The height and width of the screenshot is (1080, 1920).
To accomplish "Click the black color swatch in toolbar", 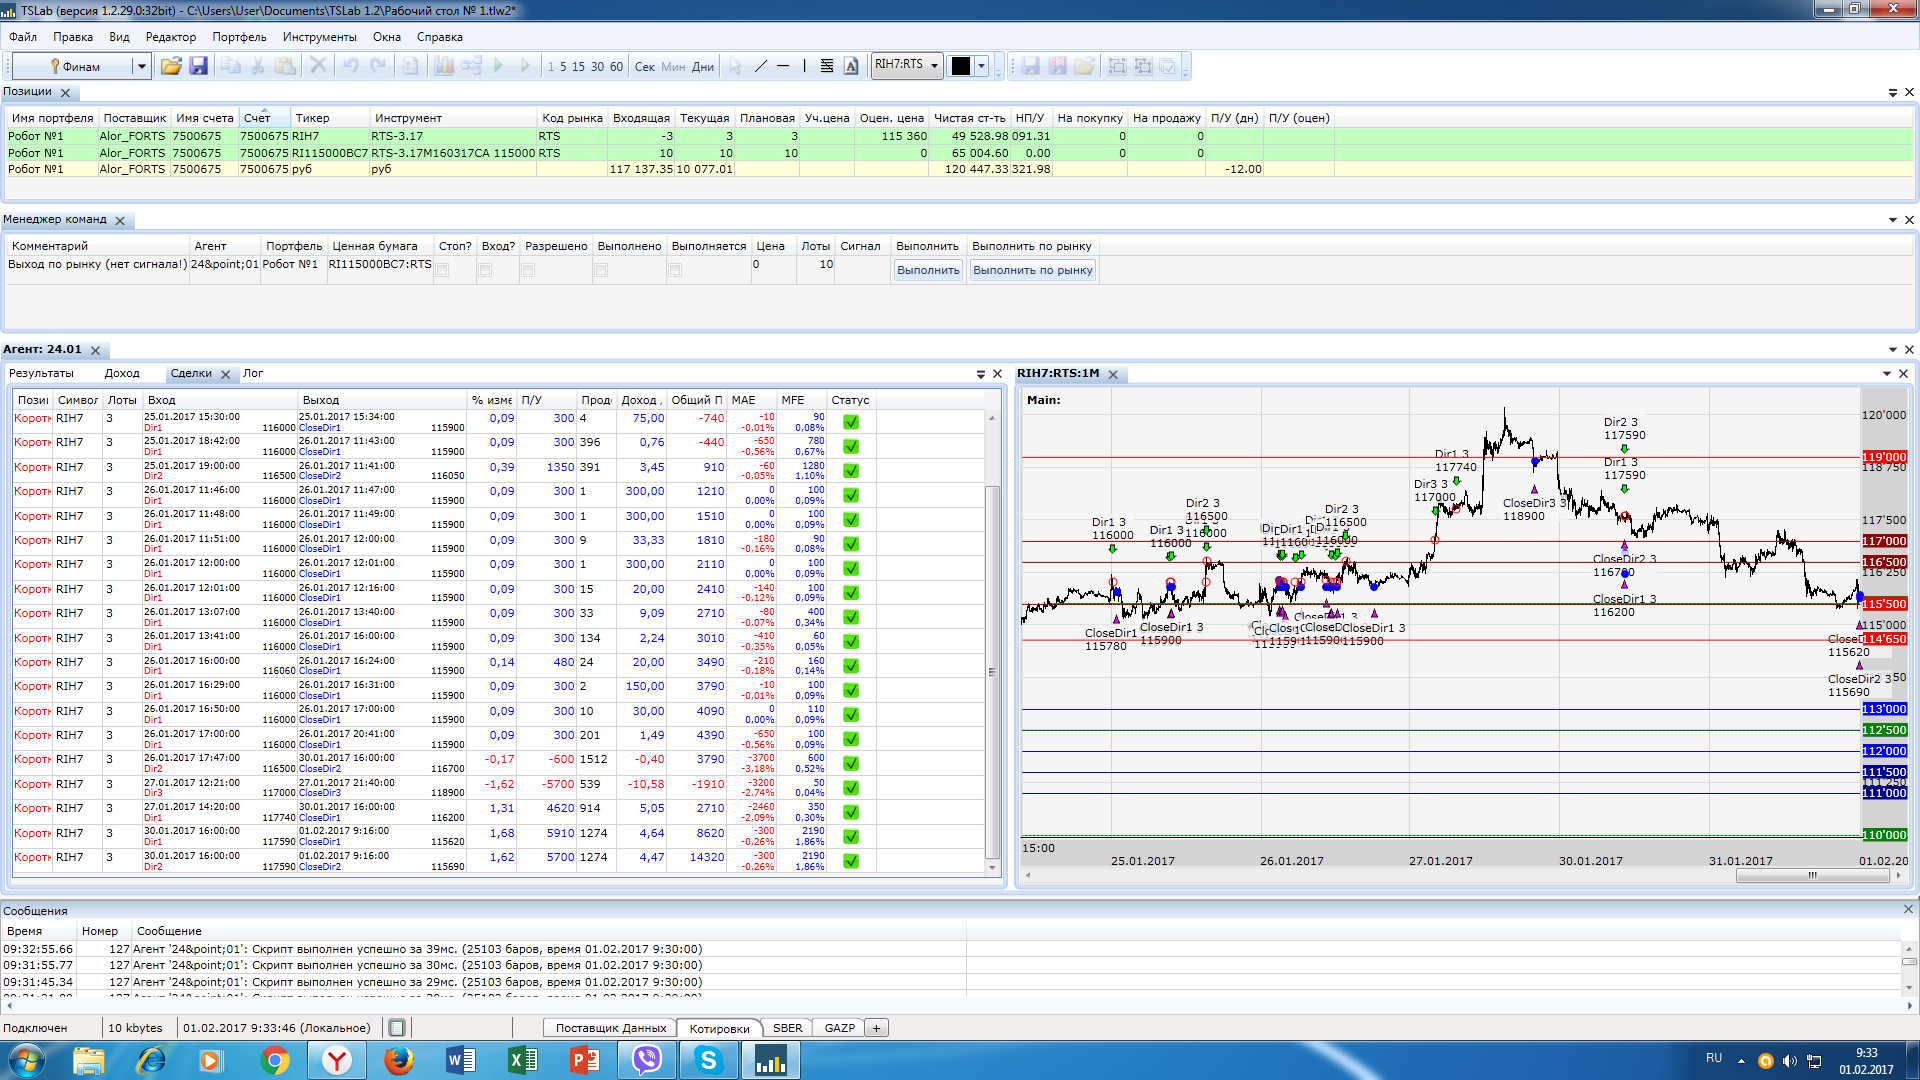I will 960,66.
